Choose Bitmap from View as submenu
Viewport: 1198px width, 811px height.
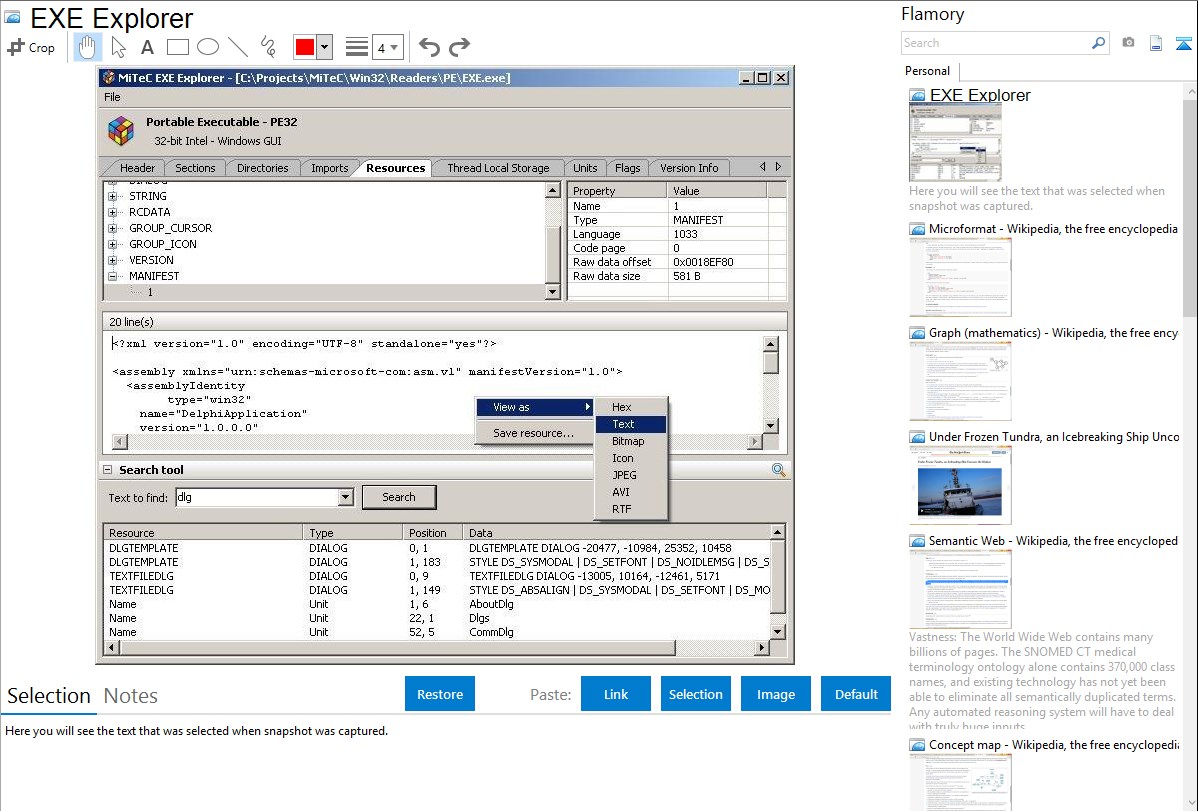point(631,441)
